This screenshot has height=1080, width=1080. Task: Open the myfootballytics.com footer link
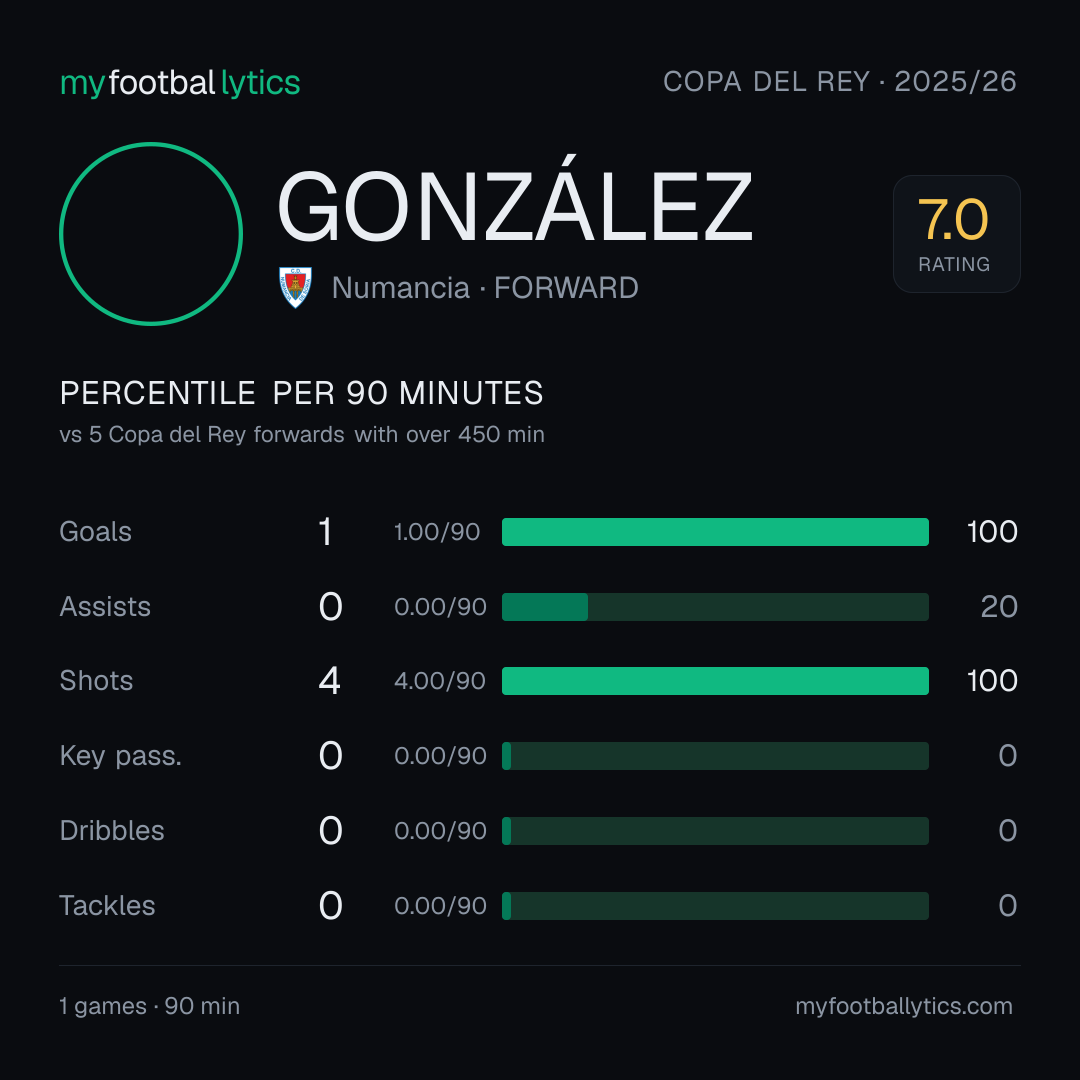(904, 1006)
